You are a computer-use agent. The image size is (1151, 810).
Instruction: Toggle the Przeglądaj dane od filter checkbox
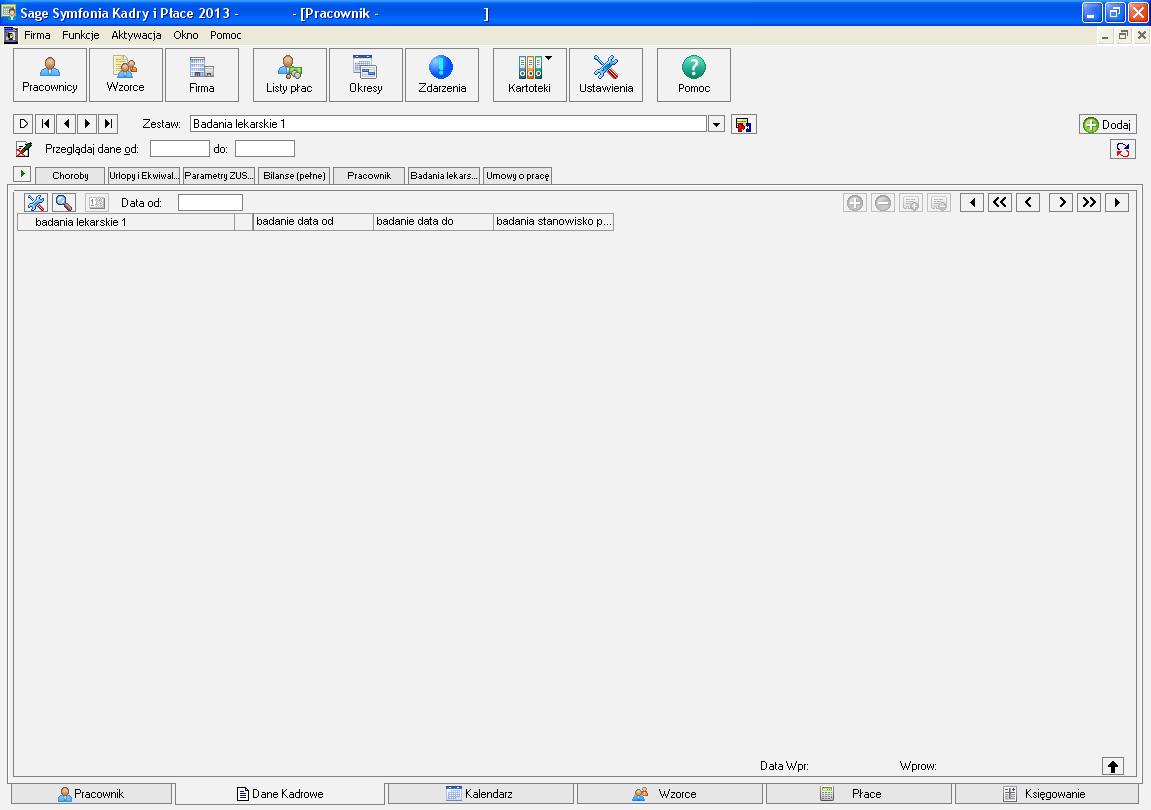[x=24, y=149]
